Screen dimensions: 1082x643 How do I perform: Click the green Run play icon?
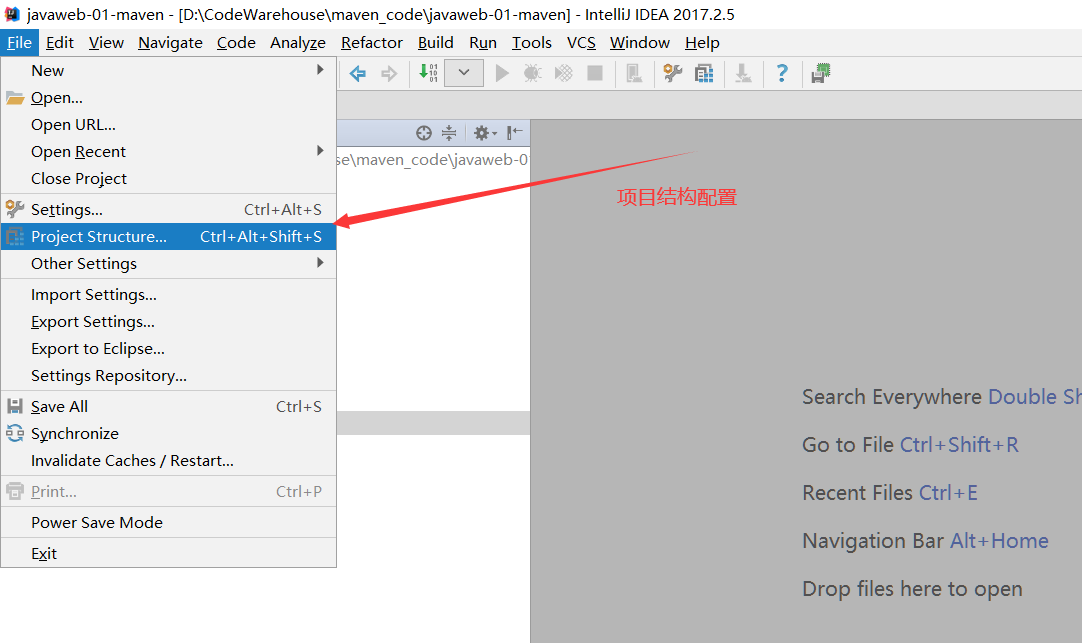coord(502,73)
